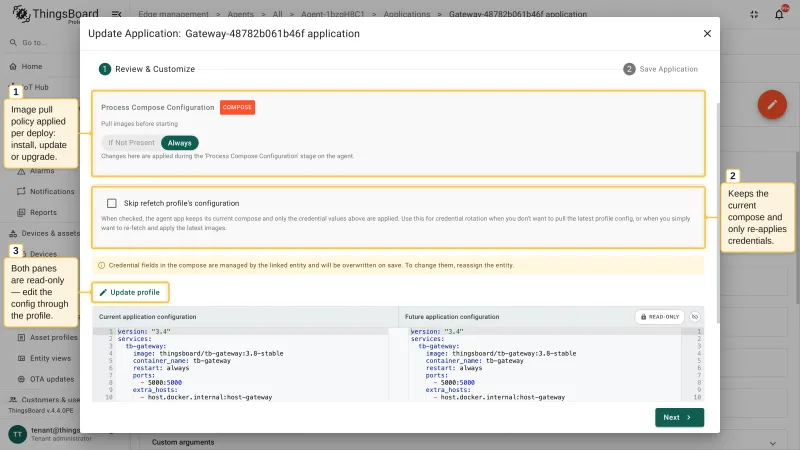Screen dimensions: 800x450
Task: Click the READ-ONLY lock badge
Action: click(x=660, y=317)
